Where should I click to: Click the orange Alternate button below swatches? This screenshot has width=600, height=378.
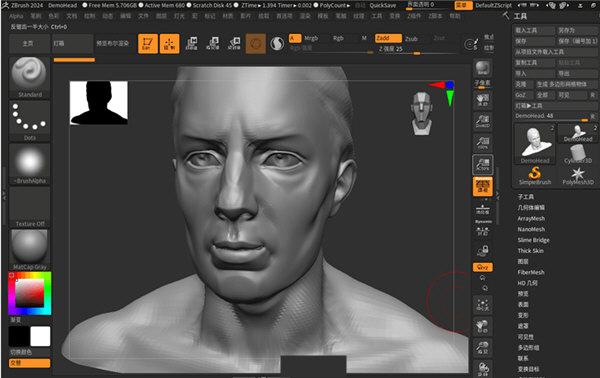(29, 363)
